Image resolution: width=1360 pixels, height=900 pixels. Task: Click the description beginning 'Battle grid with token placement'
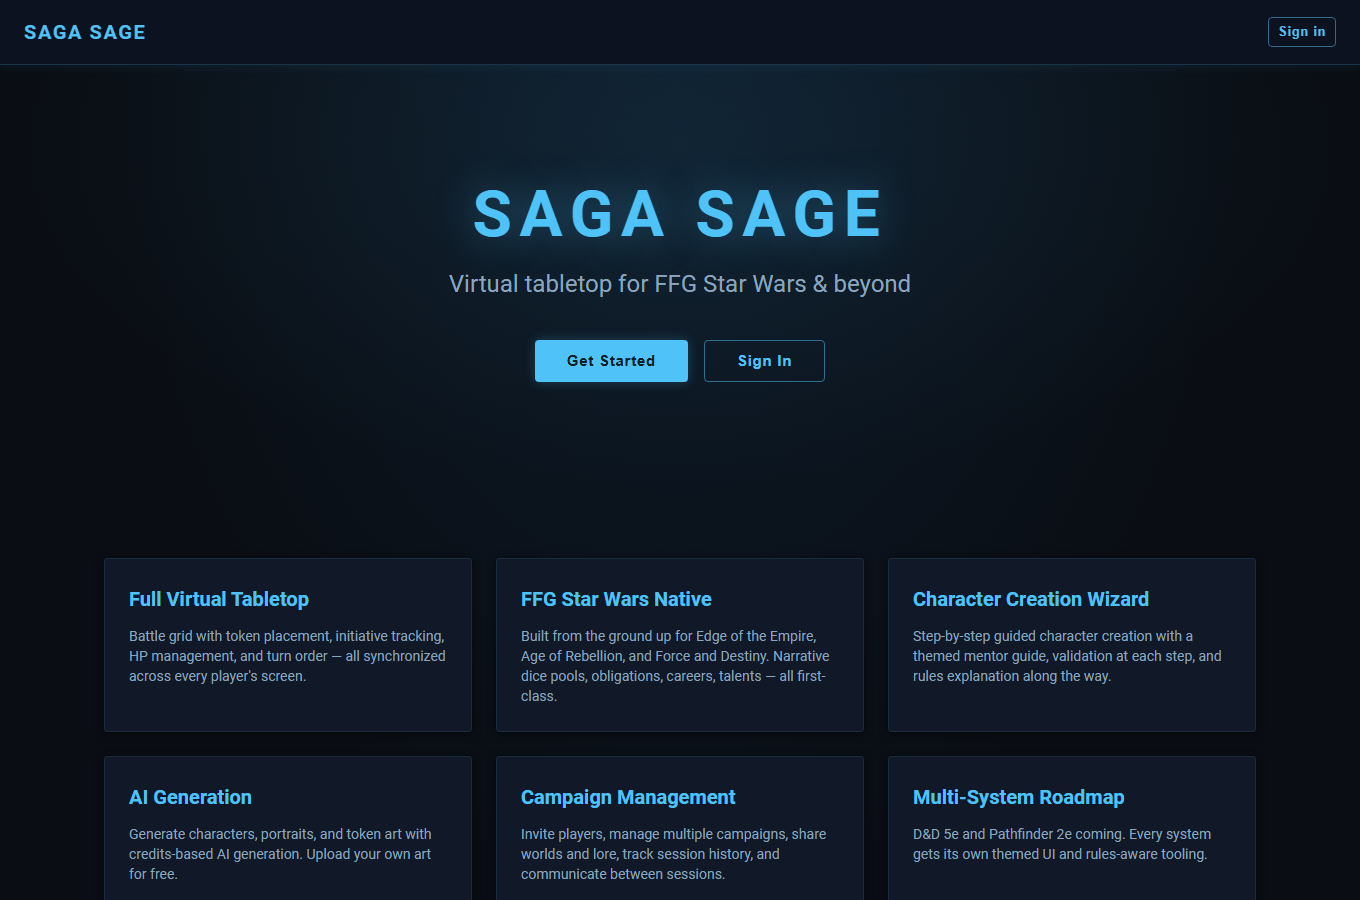pos(287,656)
